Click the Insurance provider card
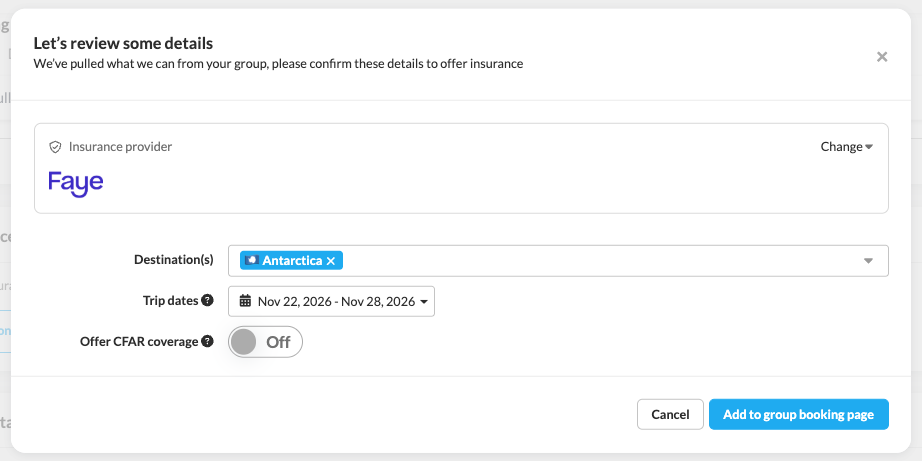 pyautogui.click(x=461, y=168)
